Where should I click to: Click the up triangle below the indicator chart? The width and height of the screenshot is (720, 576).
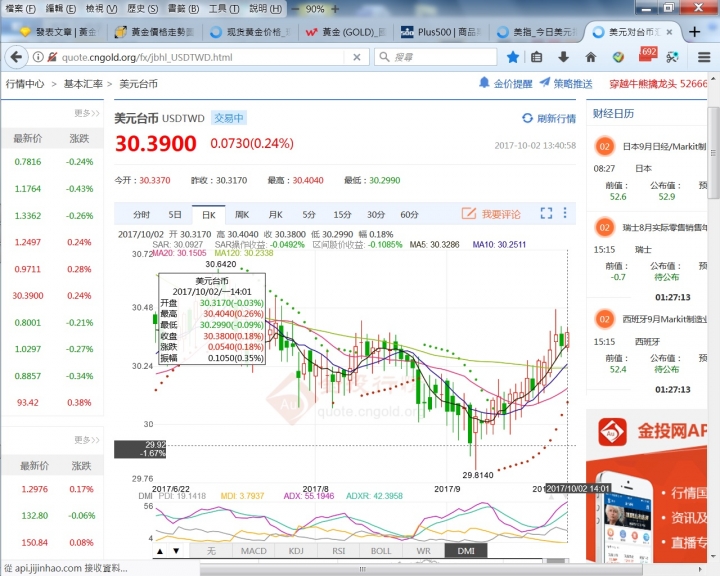click(x=160, y=551)
